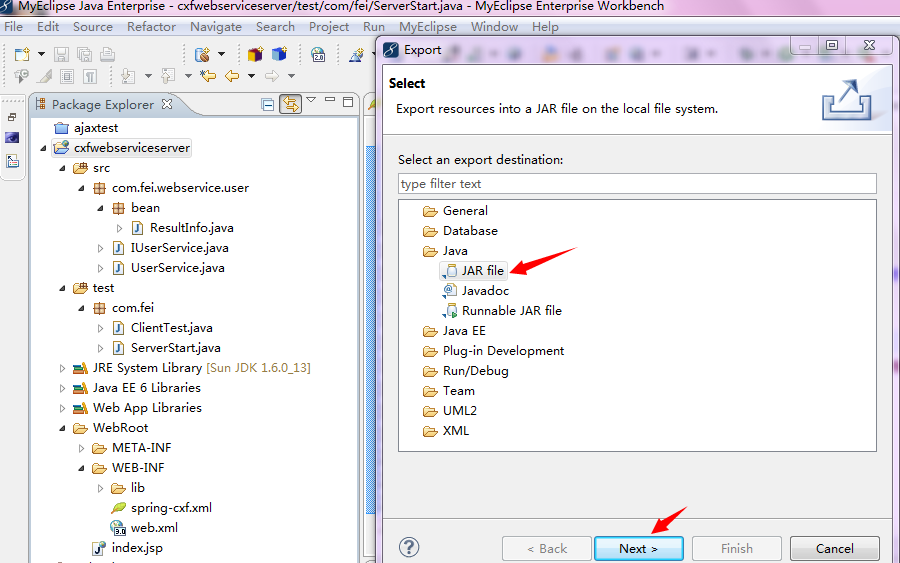Click the Save All toolbar icon
Image resolution: width=900 pixels, height=563 pixels.
(84, 55)
